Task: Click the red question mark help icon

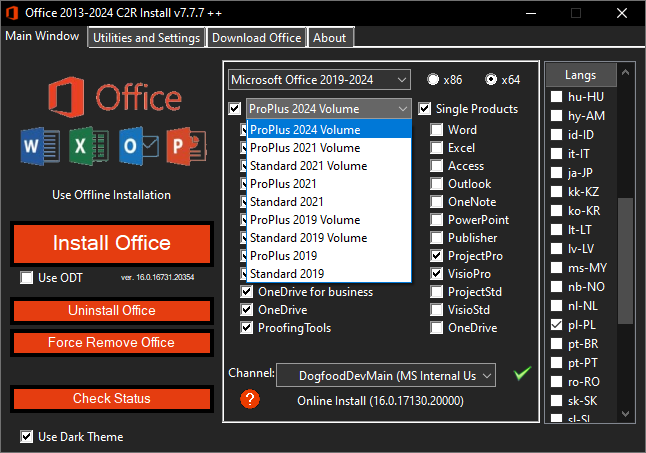Action: [x=250, y=399]
